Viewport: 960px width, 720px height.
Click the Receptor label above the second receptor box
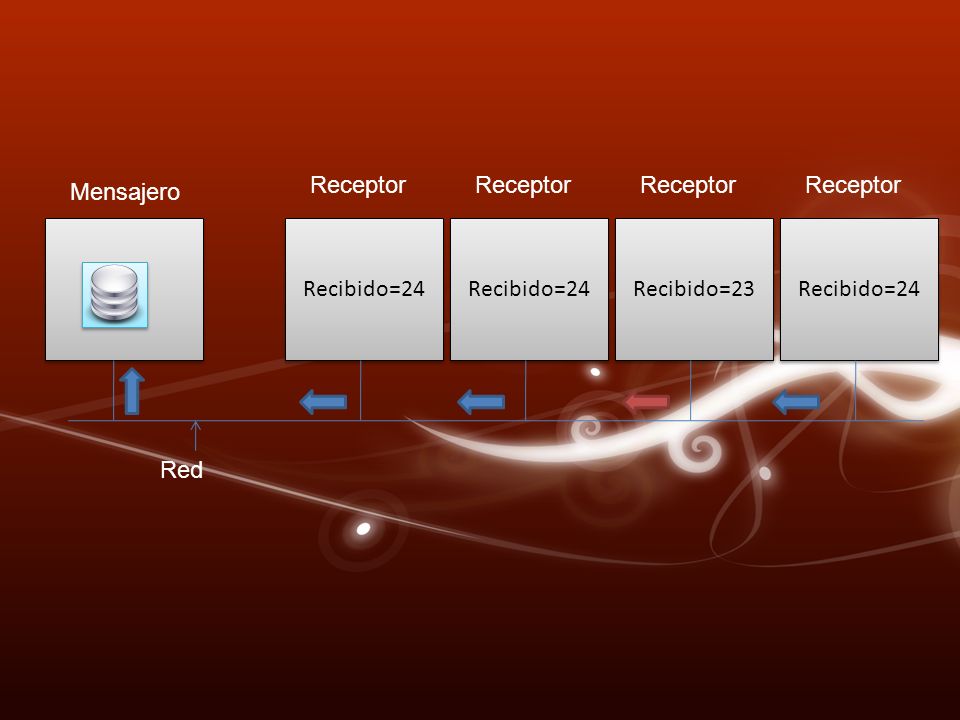(523, 185)
